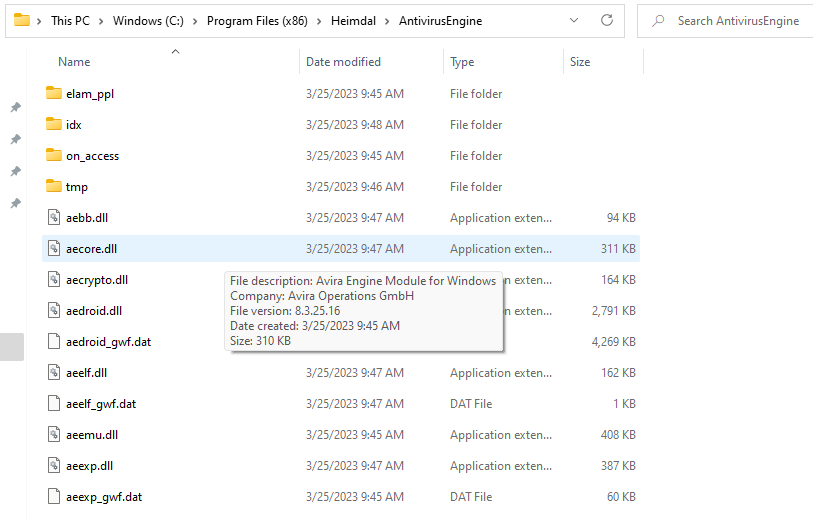Click the aebb.dll file icon
This screenshot has height=532, width=813.
pos(55,218)
